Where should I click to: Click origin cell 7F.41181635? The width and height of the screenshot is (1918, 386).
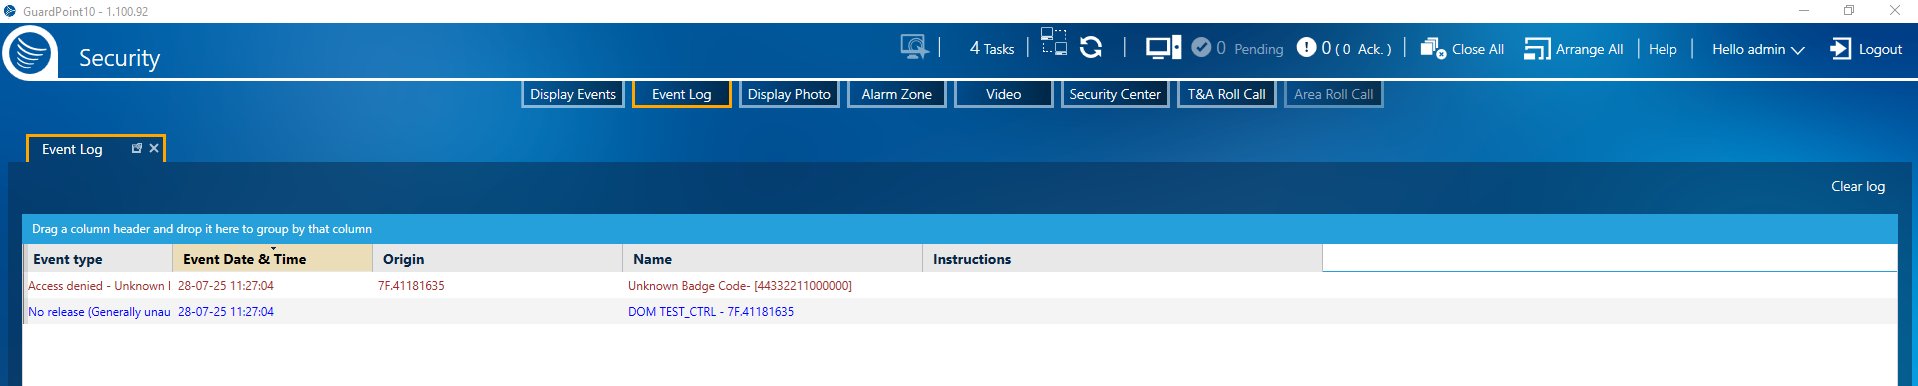point(411,286)
